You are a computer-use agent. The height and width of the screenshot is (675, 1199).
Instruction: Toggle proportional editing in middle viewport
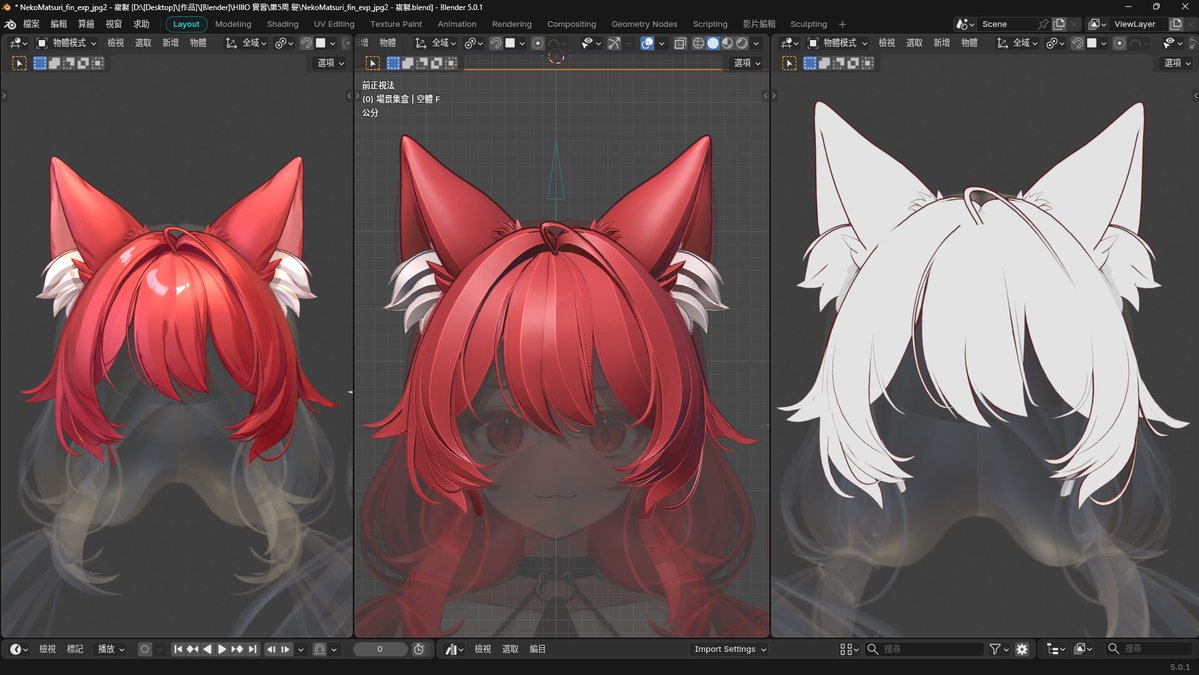click(x=538, y=43)
